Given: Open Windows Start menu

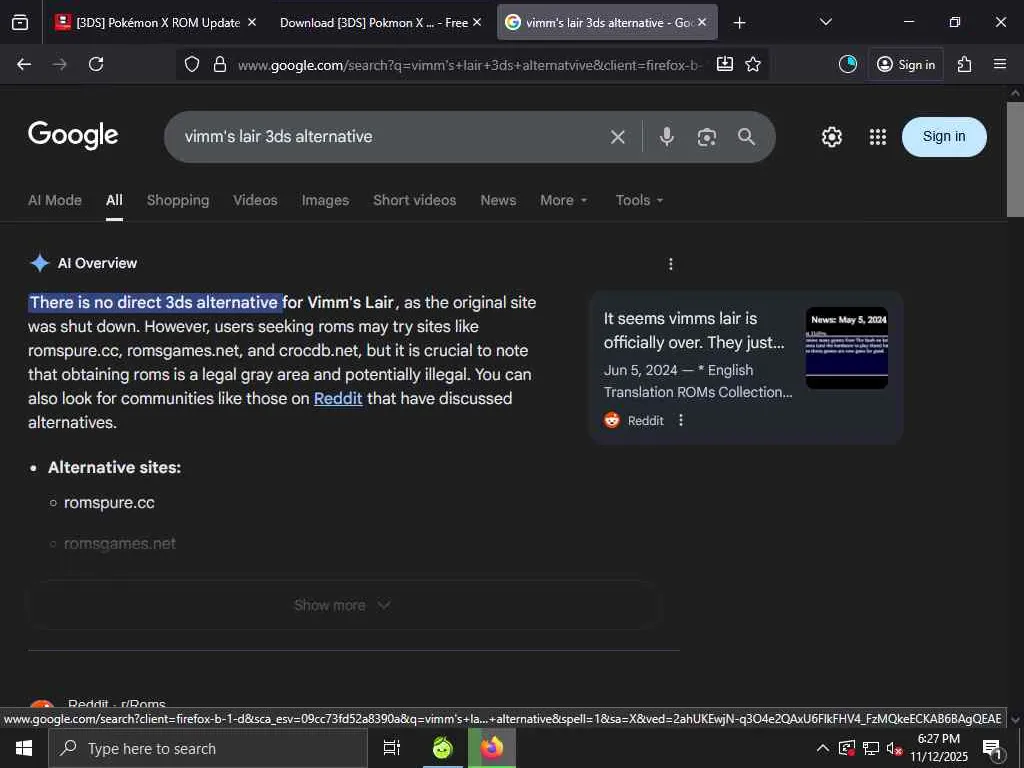Looking at the screenshot, I should click(24, 748).
